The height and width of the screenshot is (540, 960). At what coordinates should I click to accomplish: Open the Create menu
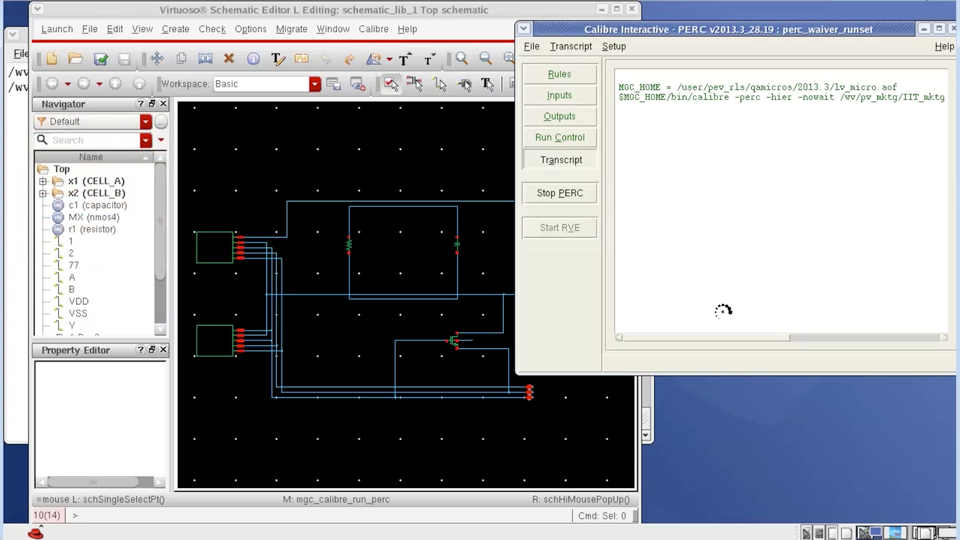pyautogui.click(x=175, y=29)
